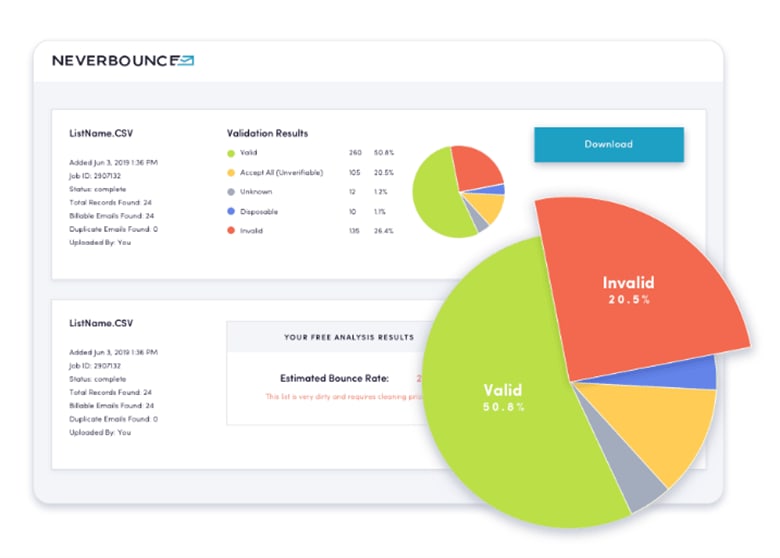Click the red Invalid legend dot
This screenshot has height=558, width=780.
(x=231, y=231)
